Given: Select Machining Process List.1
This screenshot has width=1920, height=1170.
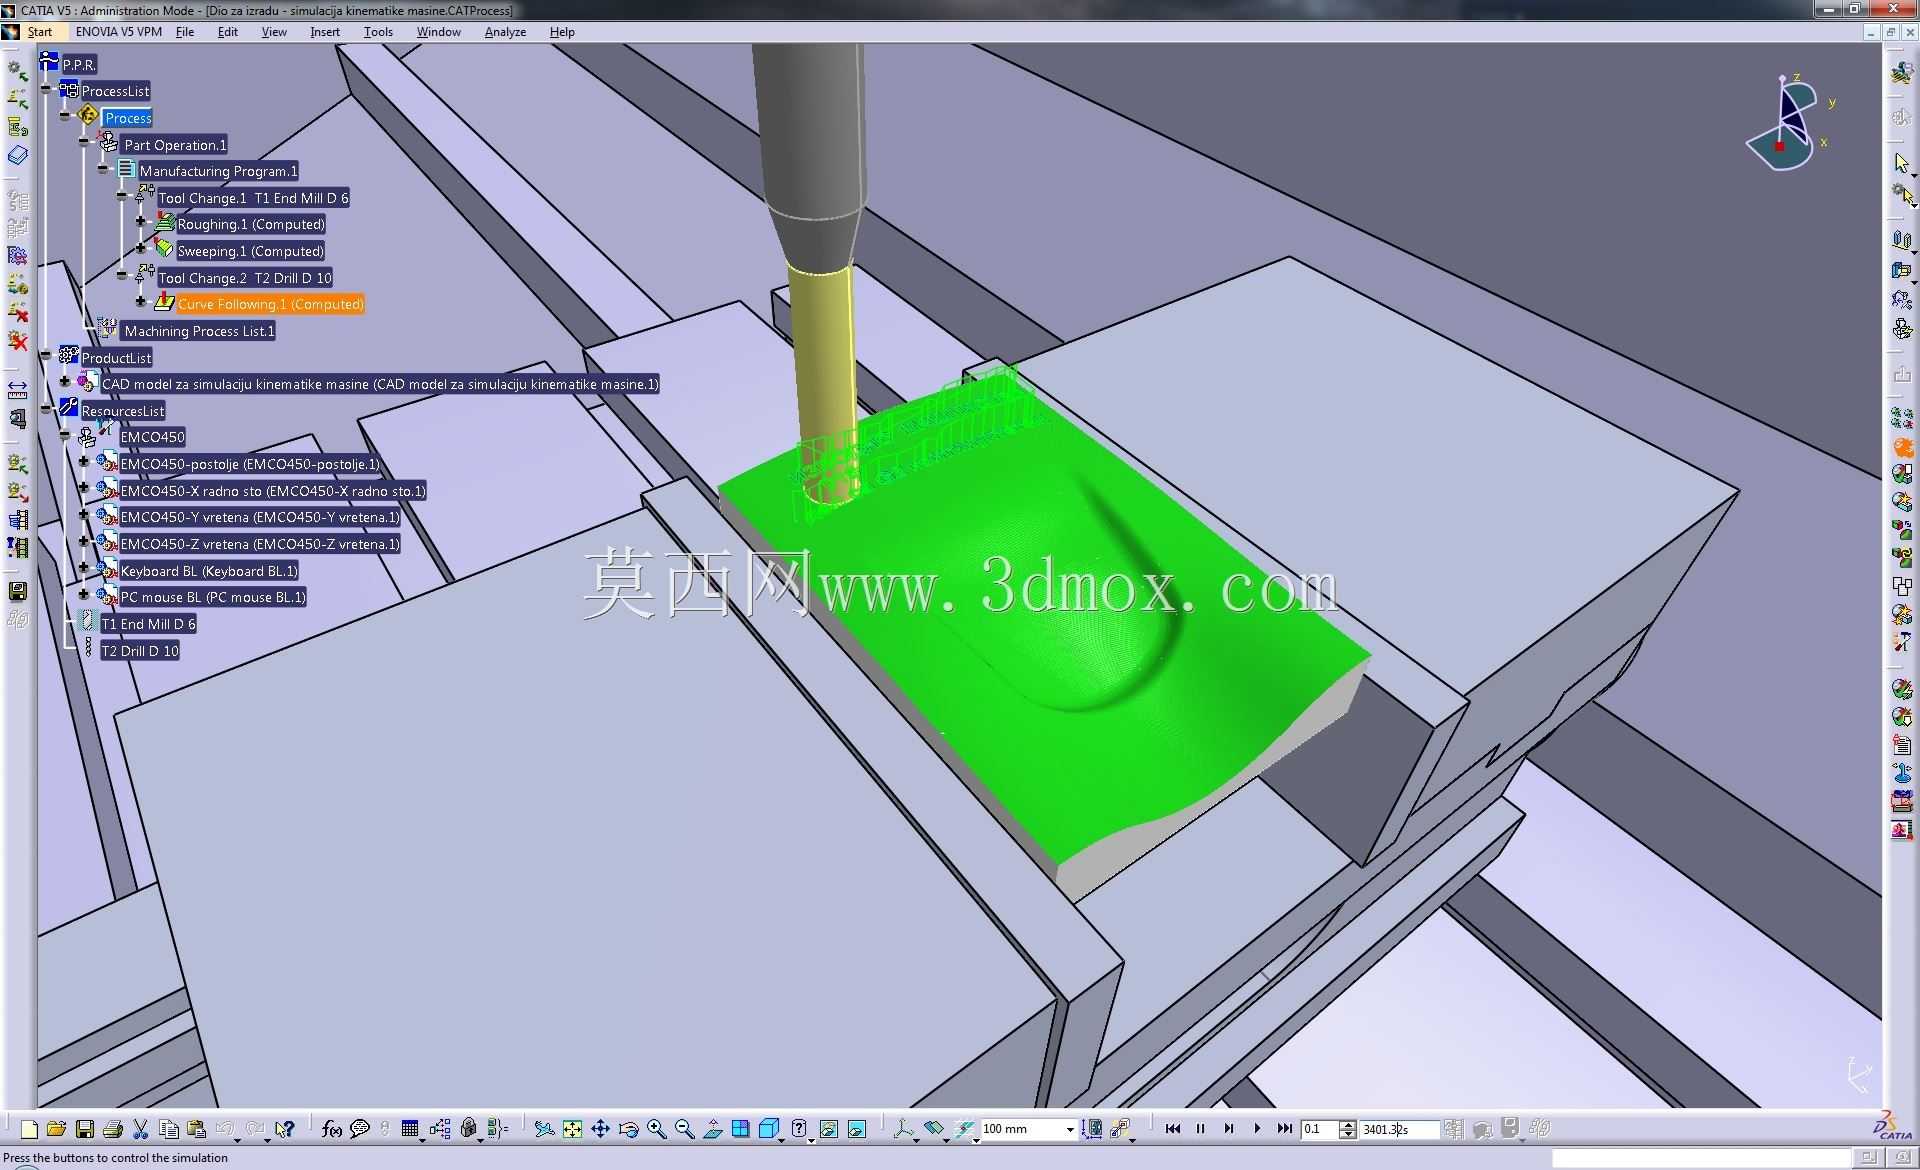Looking at the screenshot, I should tap(199, 330).
